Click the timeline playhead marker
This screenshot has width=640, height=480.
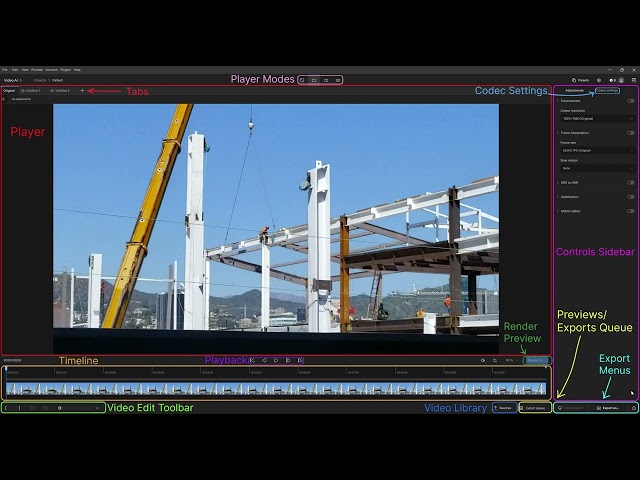click(x=6, y=369)
